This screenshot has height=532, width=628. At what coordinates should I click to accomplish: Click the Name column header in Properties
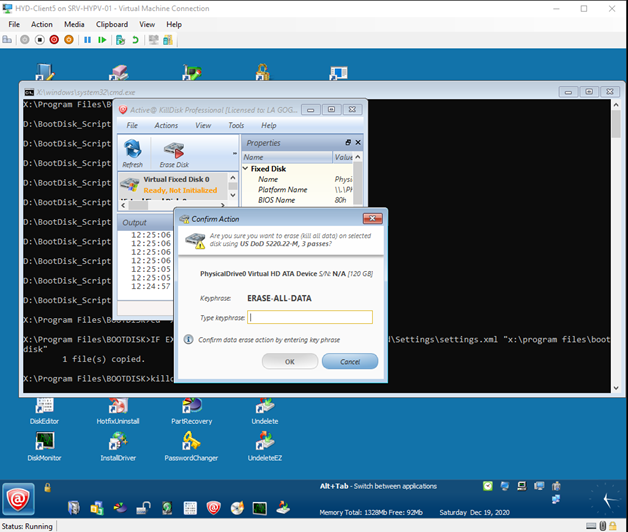click(287, 157)
